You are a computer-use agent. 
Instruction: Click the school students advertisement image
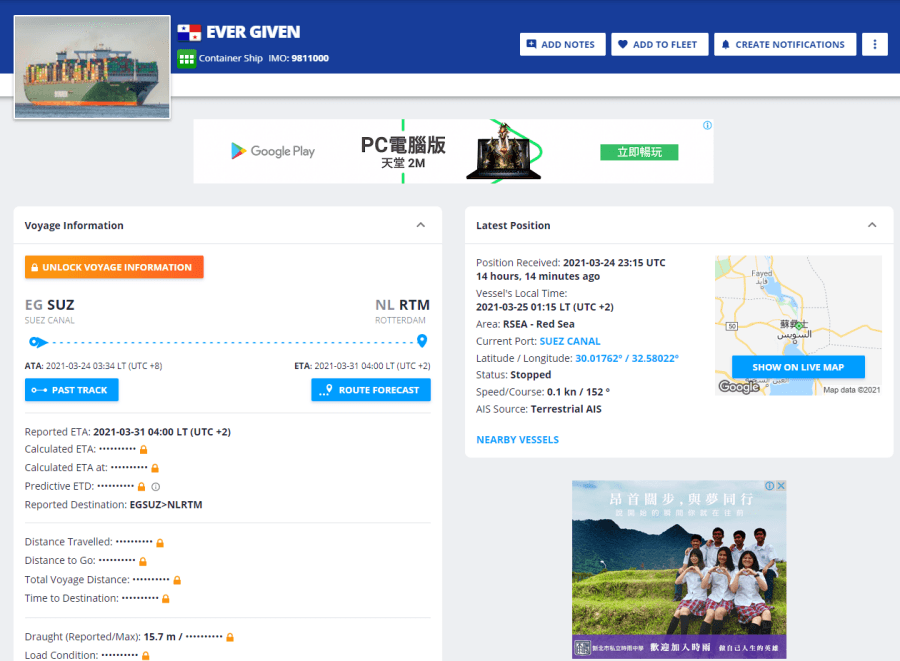pos(679,569)
